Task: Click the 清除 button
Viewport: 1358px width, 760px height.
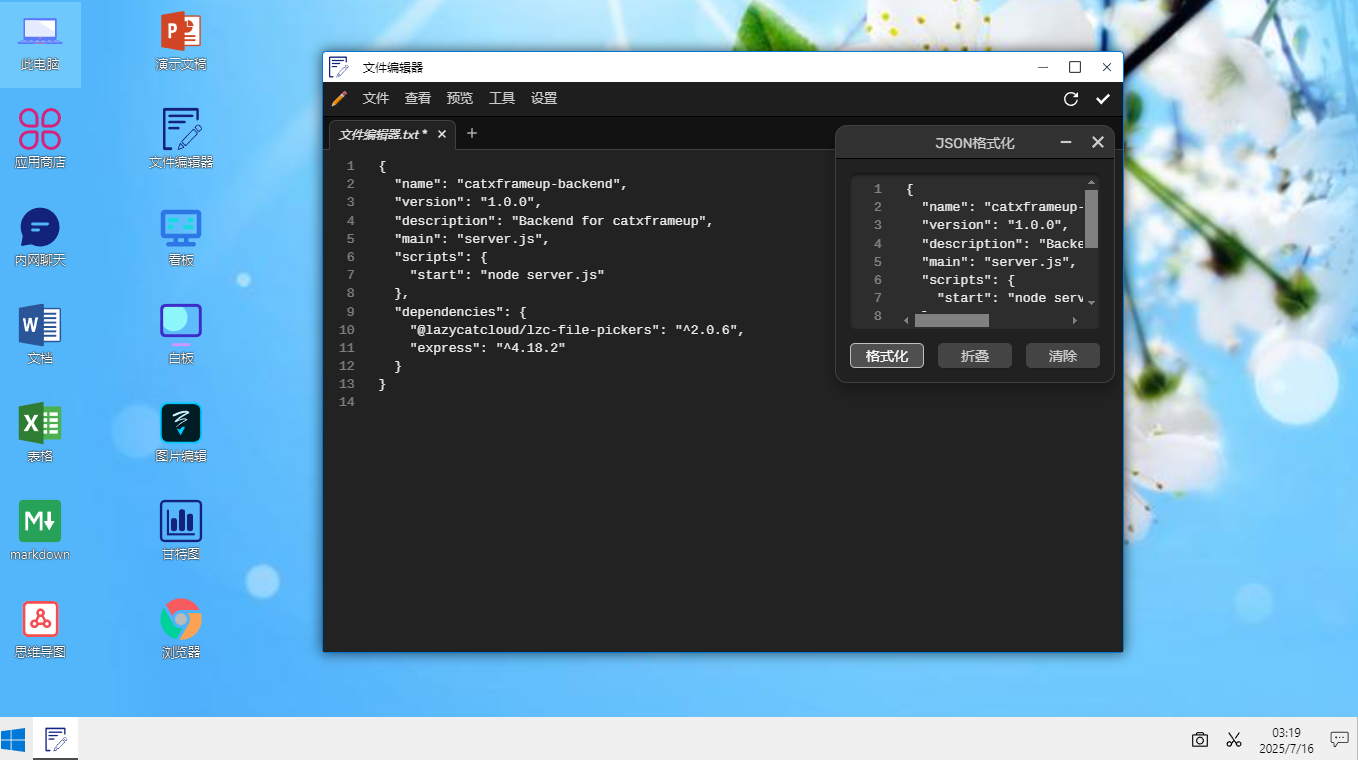Action: pyautogui.click(x=1063, y=356)
